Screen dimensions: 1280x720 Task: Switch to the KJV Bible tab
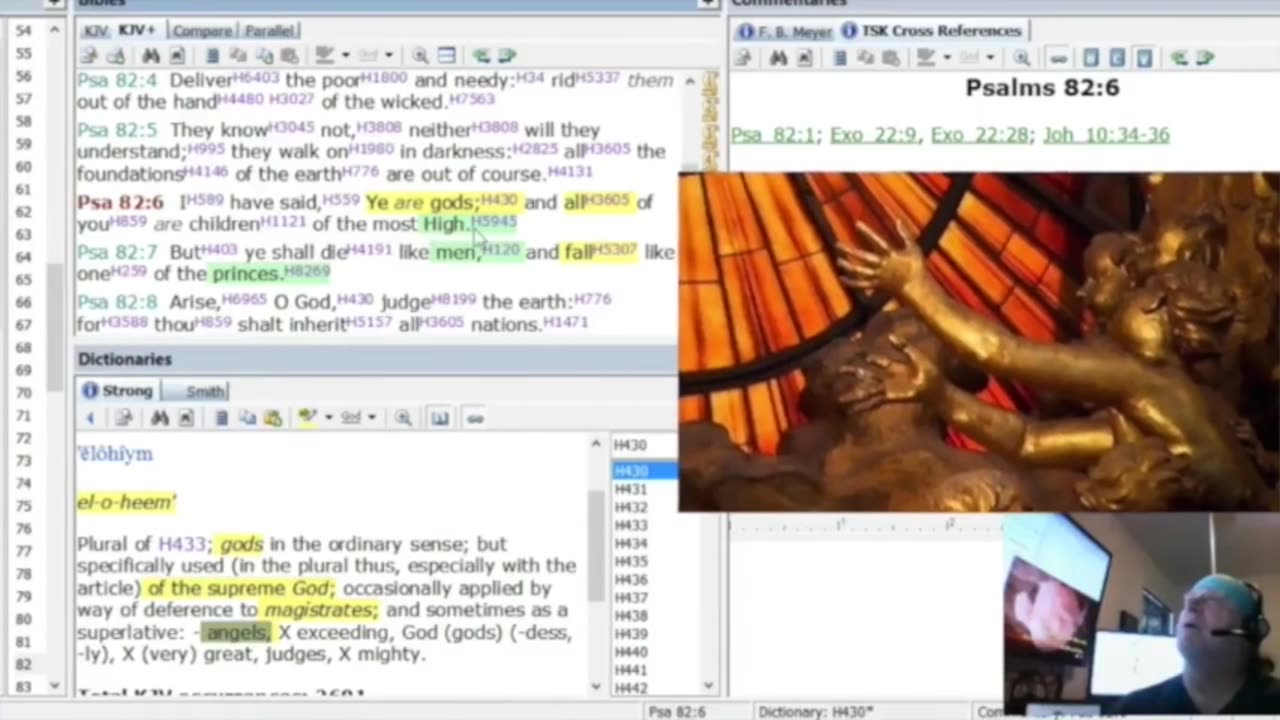pyautogui.click(x=96, y=31)
